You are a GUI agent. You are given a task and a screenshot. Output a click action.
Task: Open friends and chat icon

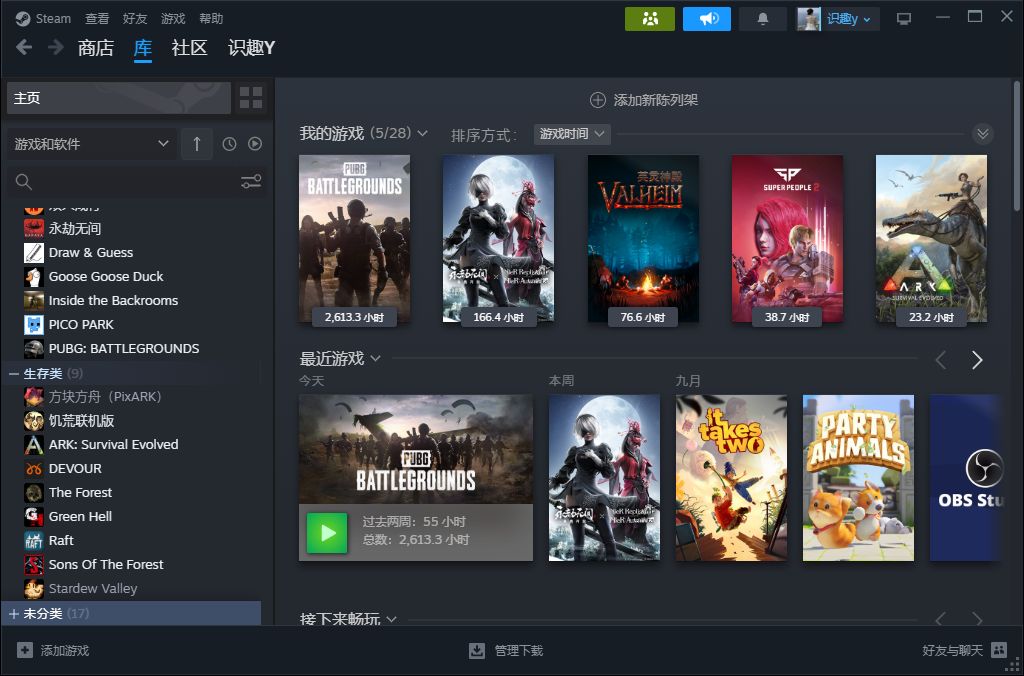coord(999,649)
